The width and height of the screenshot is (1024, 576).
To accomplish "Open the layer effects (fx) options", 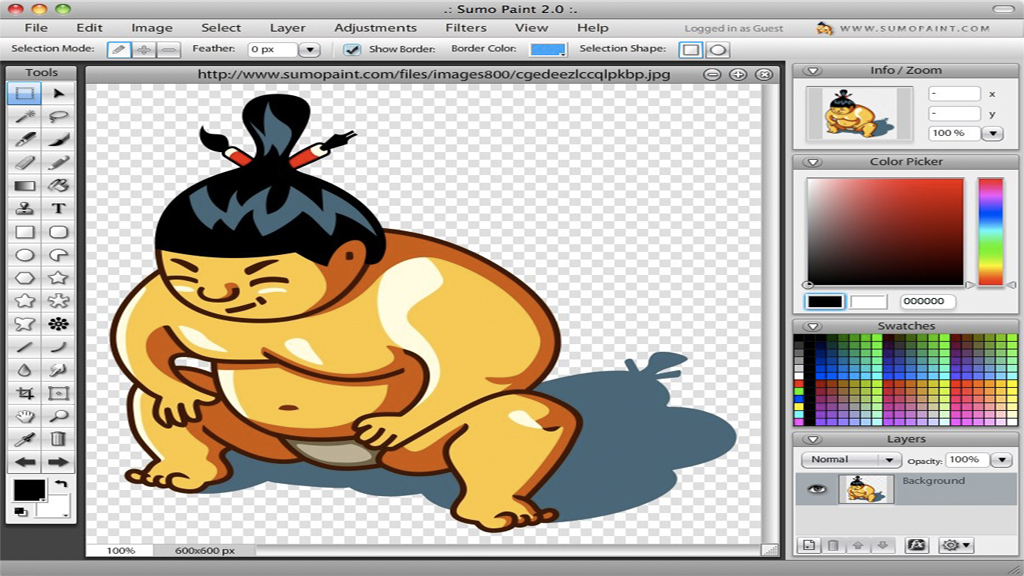I will tap(917, 544).
